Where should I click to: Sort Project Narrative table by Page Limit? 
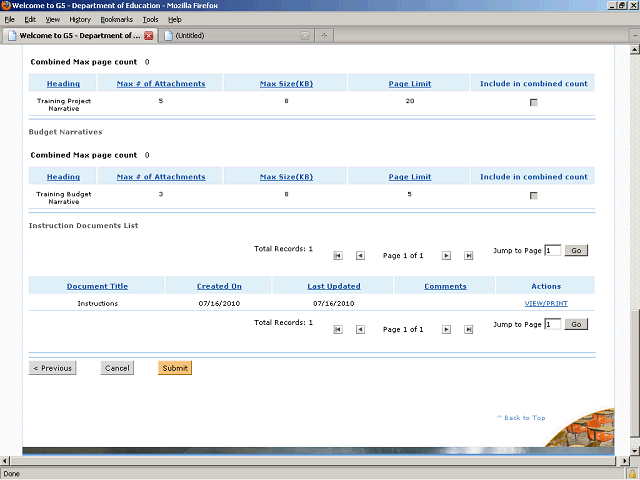(410, 84)
